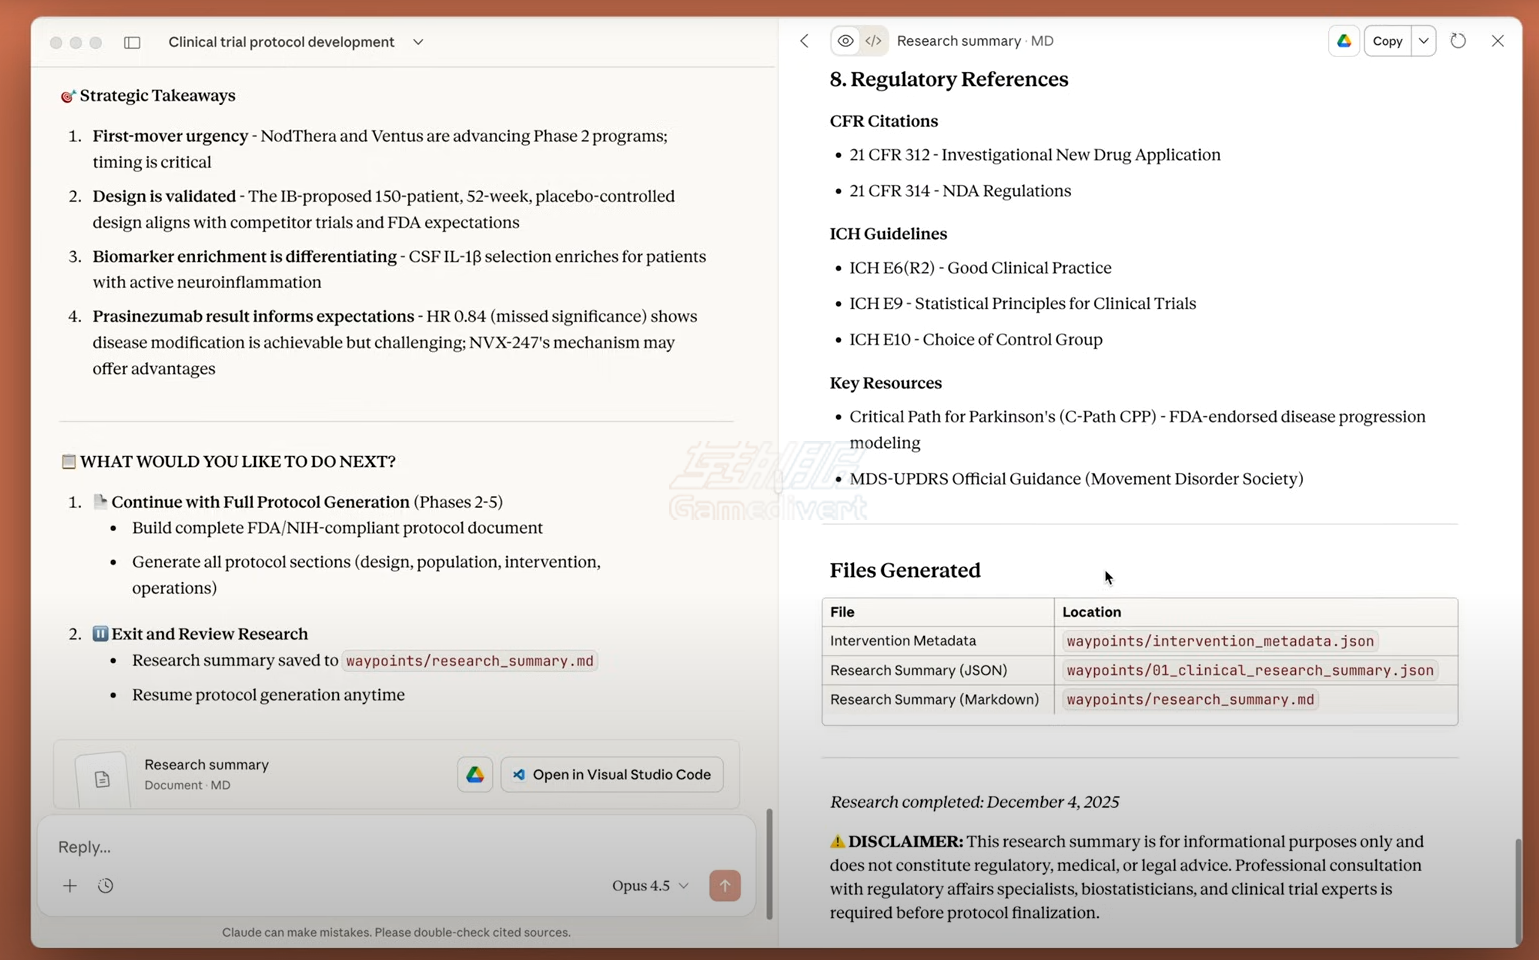The image size is (1539, 960).
Task: Switch artifact to code view
Action: click(873, 41)
